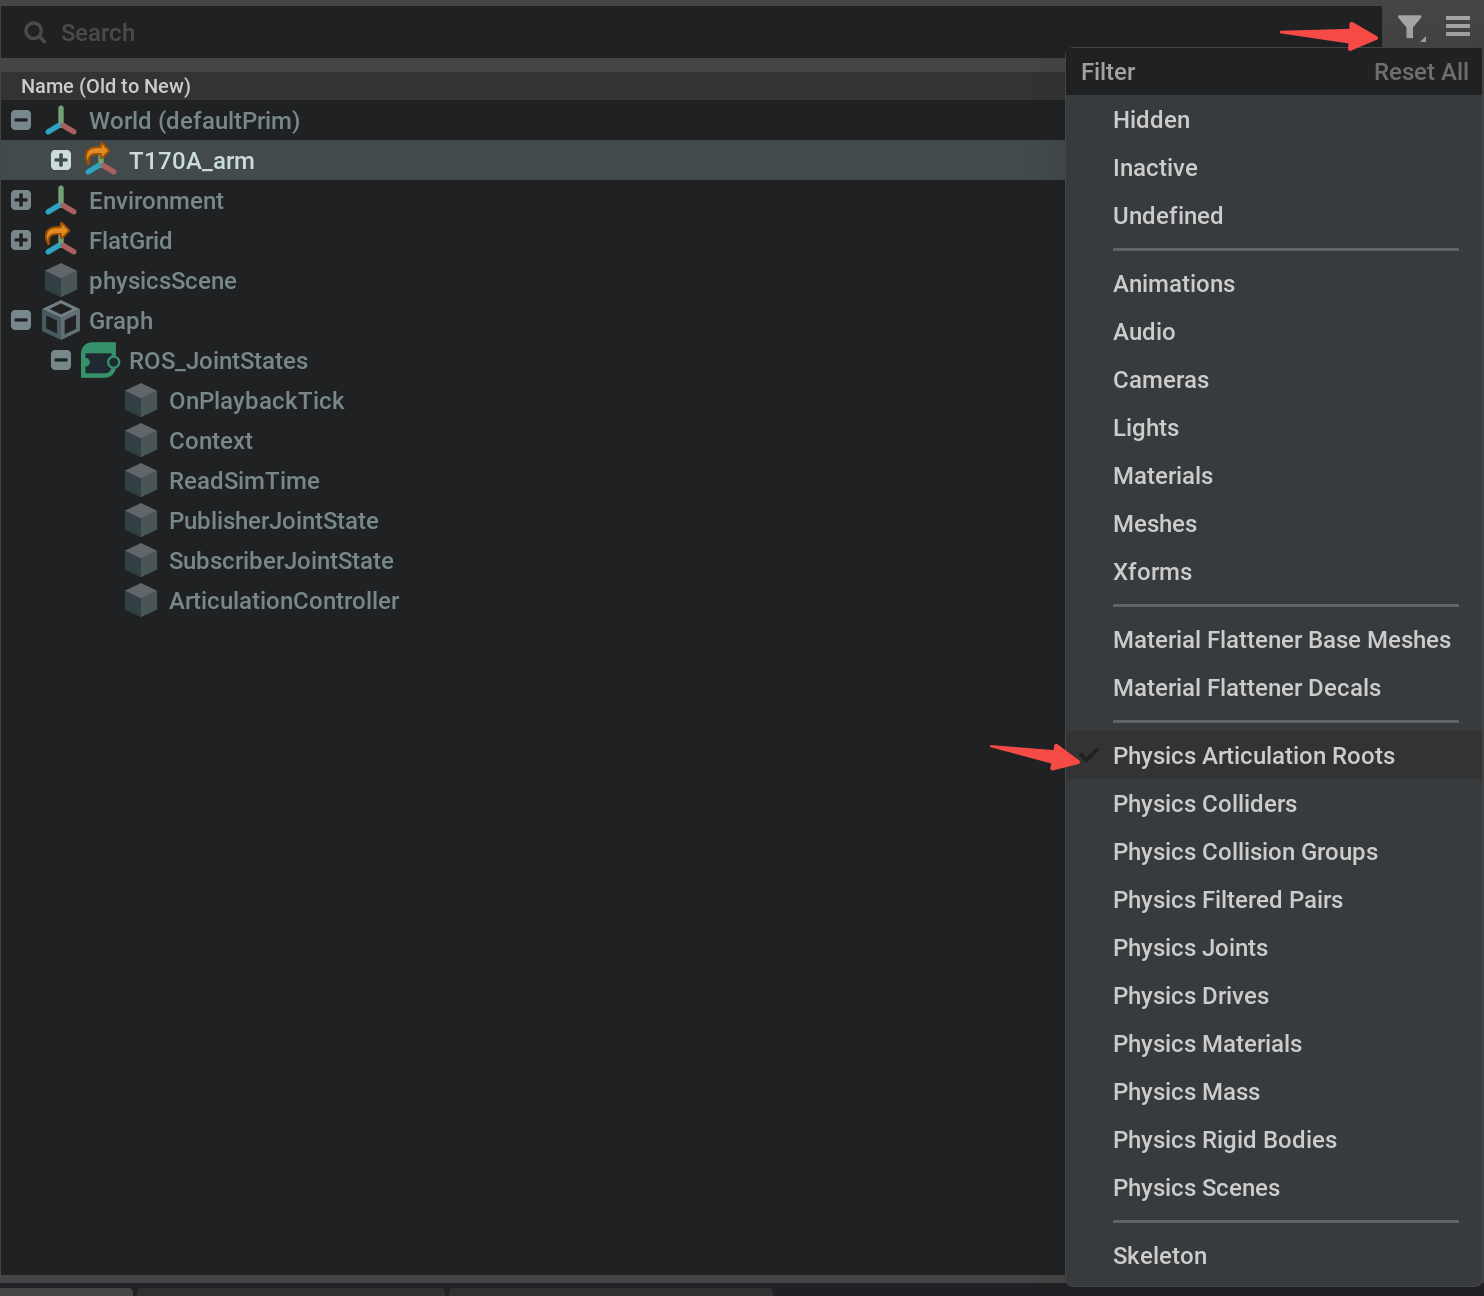The height and width of the screenshot is (1296, 1484).
Task: Select Physics Scenes filter entry
Action: tap(1273, 1188)
